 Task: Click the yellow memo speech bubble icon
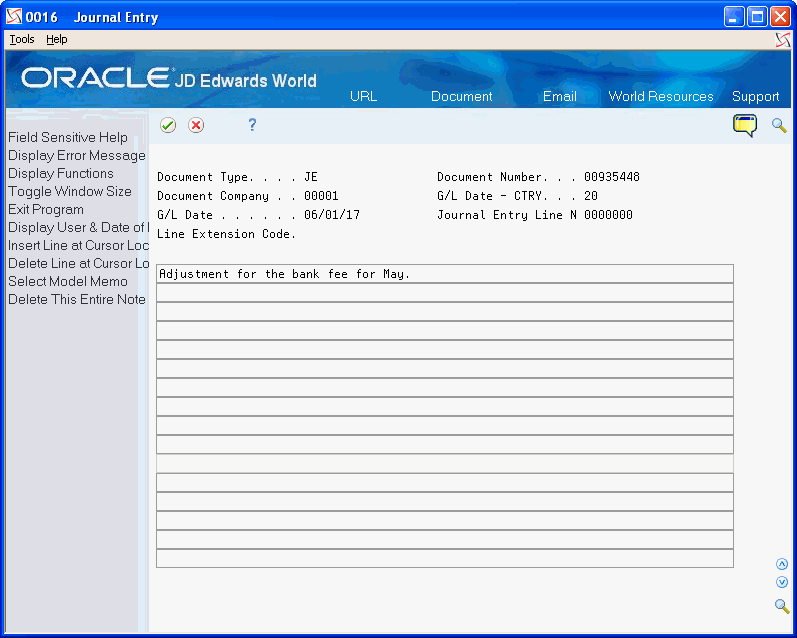pyautogui.click(x=745, y=125)
